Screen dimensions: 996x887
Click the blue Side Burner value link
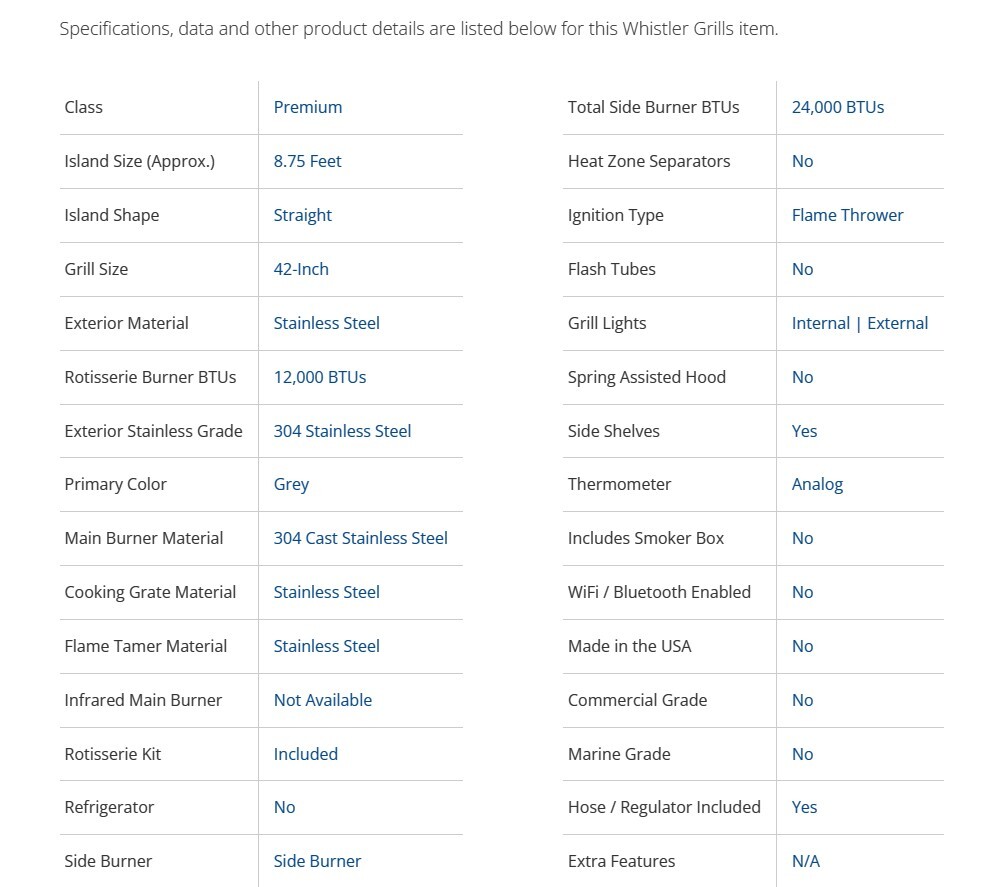pos(317,861)
